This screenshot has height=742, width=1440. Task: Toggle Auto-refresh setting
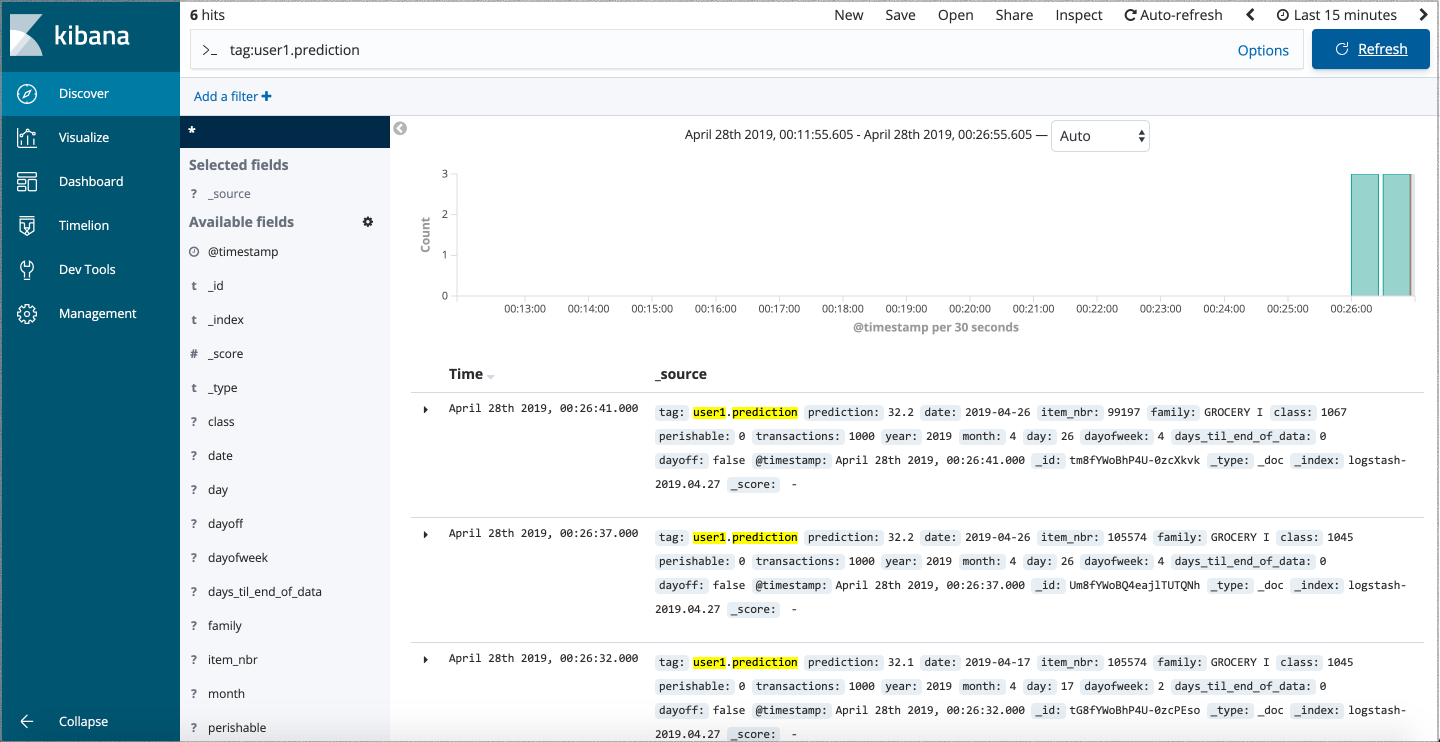pyautogui.click(x=1173, y=15)
